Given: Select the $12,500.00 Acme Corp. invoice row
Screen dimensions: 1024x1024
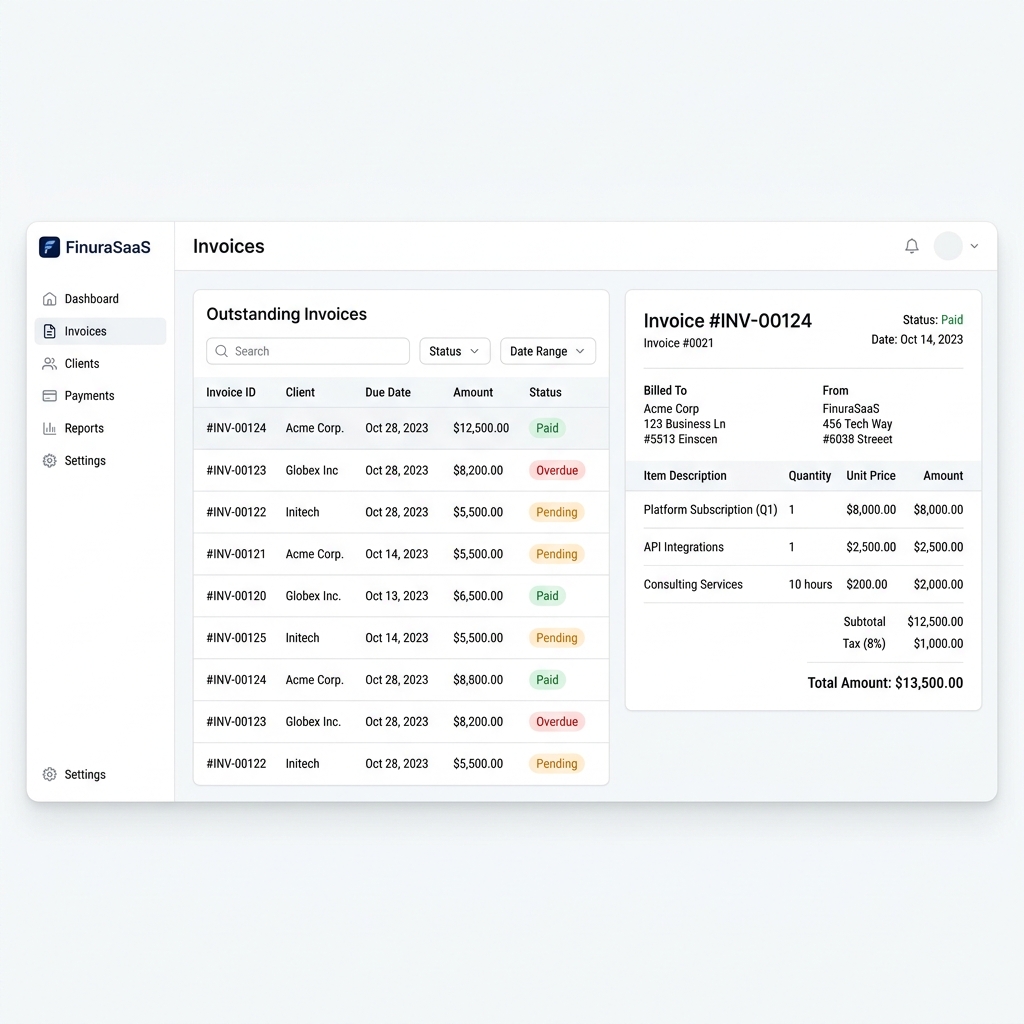Looking at the screenshot, I should (x=401, y=428).
